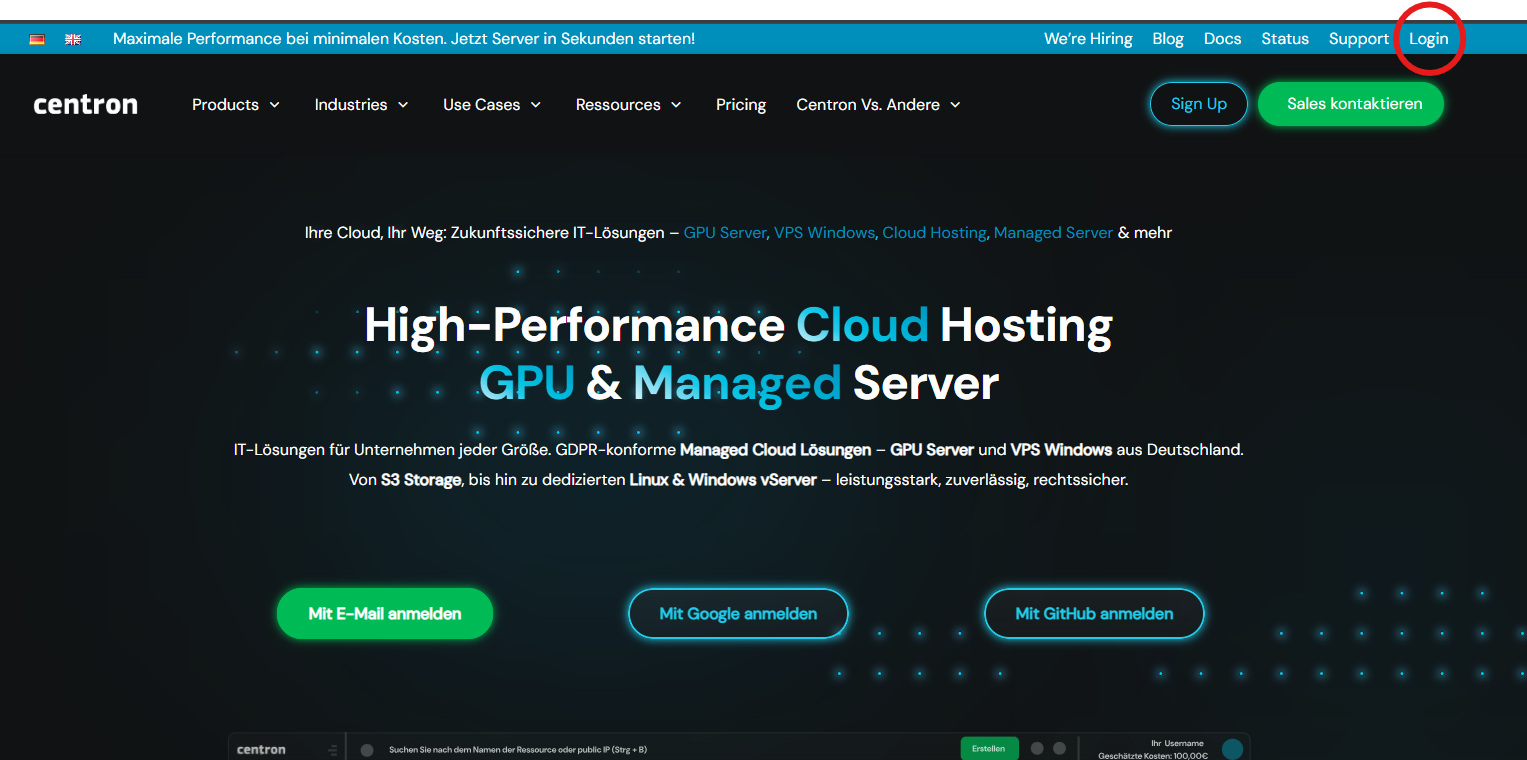The height and width of the screenshot is (760, 1527).
Task: Open the Industries dropdown
Action: click(361, 105)
